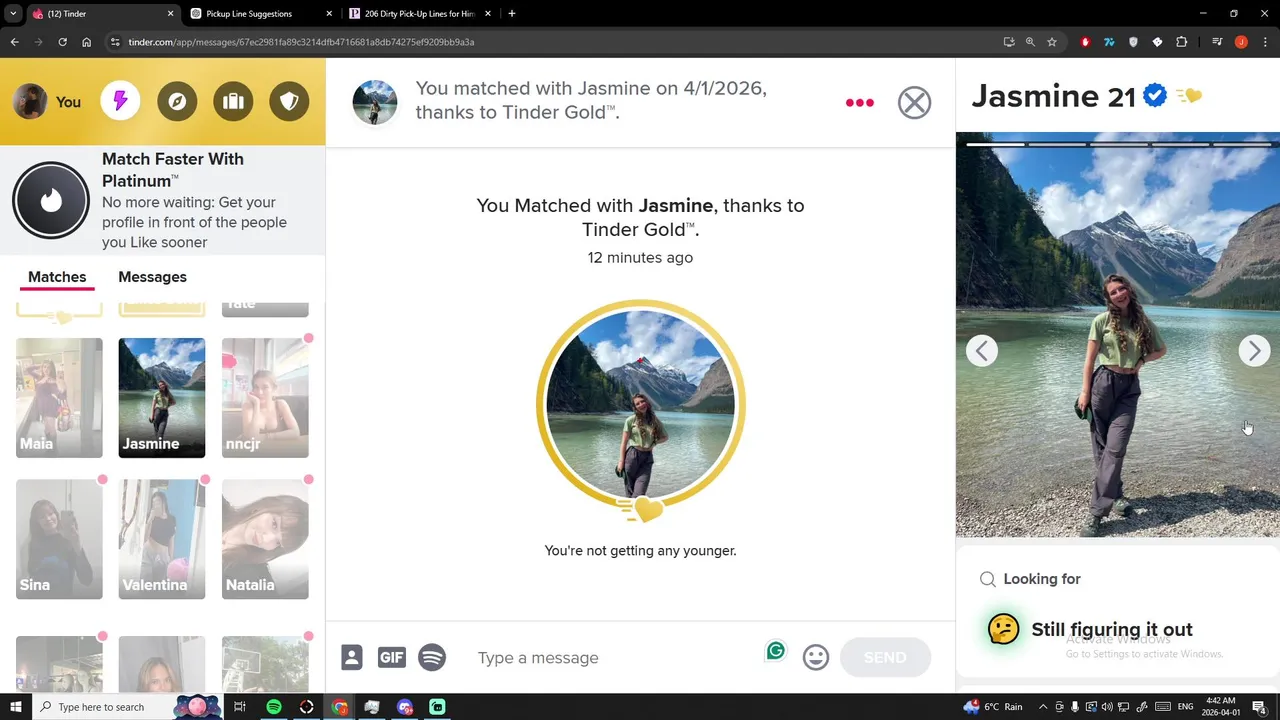
Task: Click the 'Still figuring it out' label
Action: (x=1112, y=629)
